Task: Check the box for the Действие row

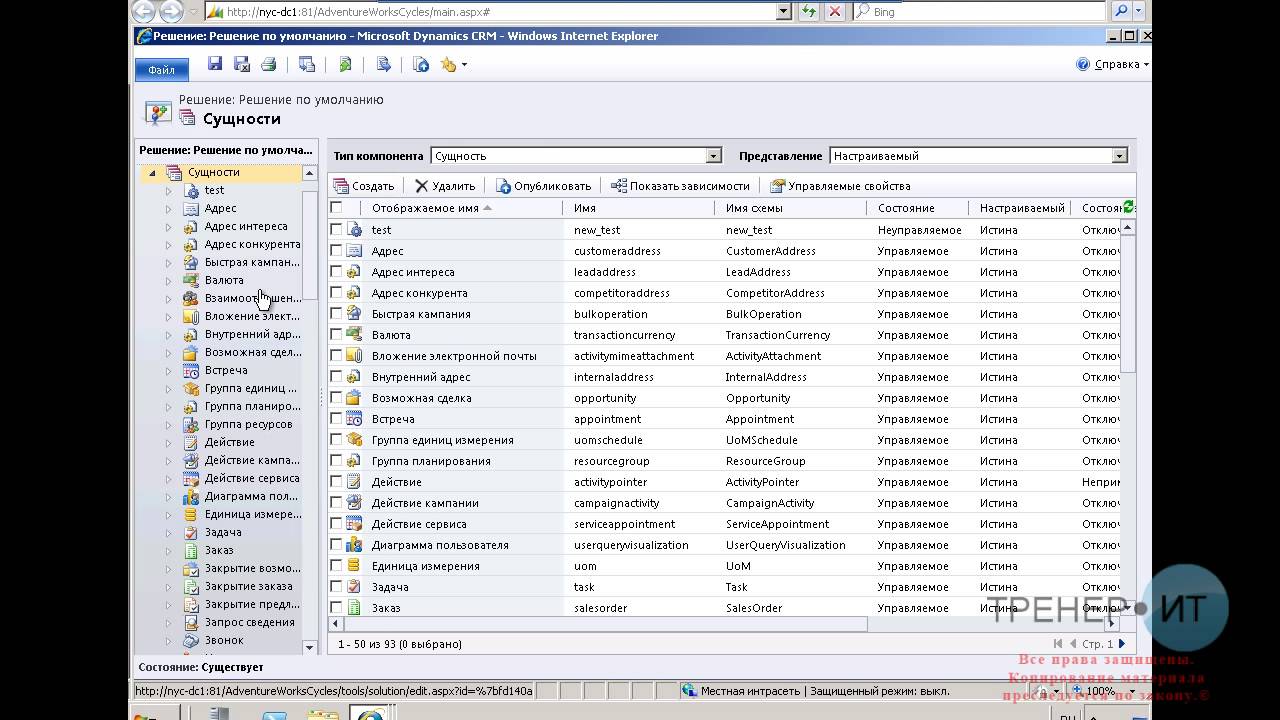Action: pos(336,481)
